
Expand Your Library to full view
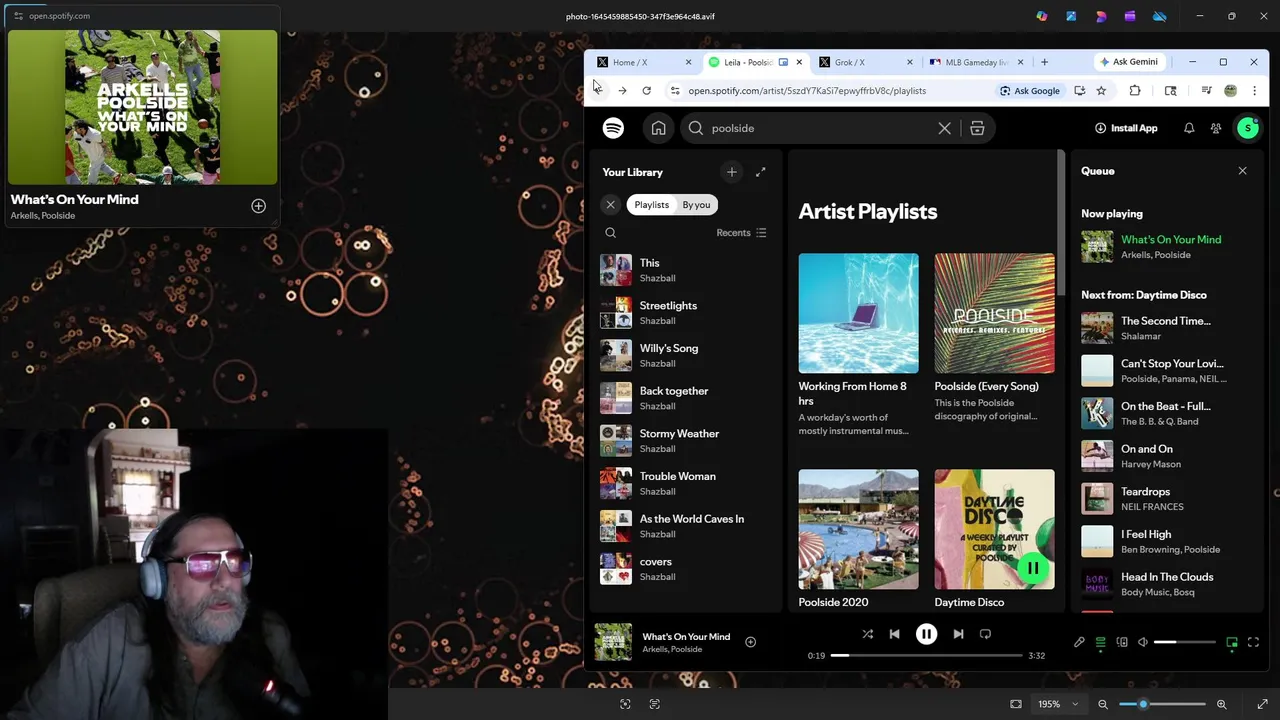[x=760, y=172]
